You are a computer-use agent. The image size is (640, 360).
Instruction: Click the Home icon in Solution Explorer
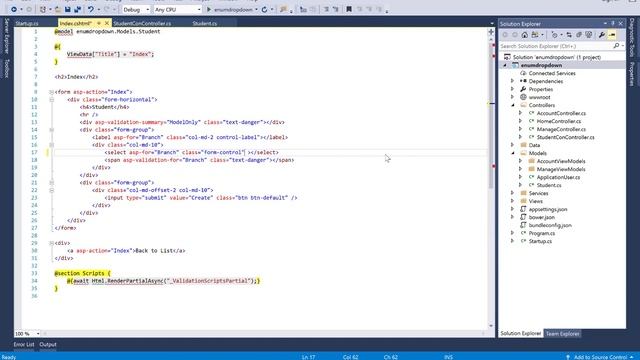524,35
